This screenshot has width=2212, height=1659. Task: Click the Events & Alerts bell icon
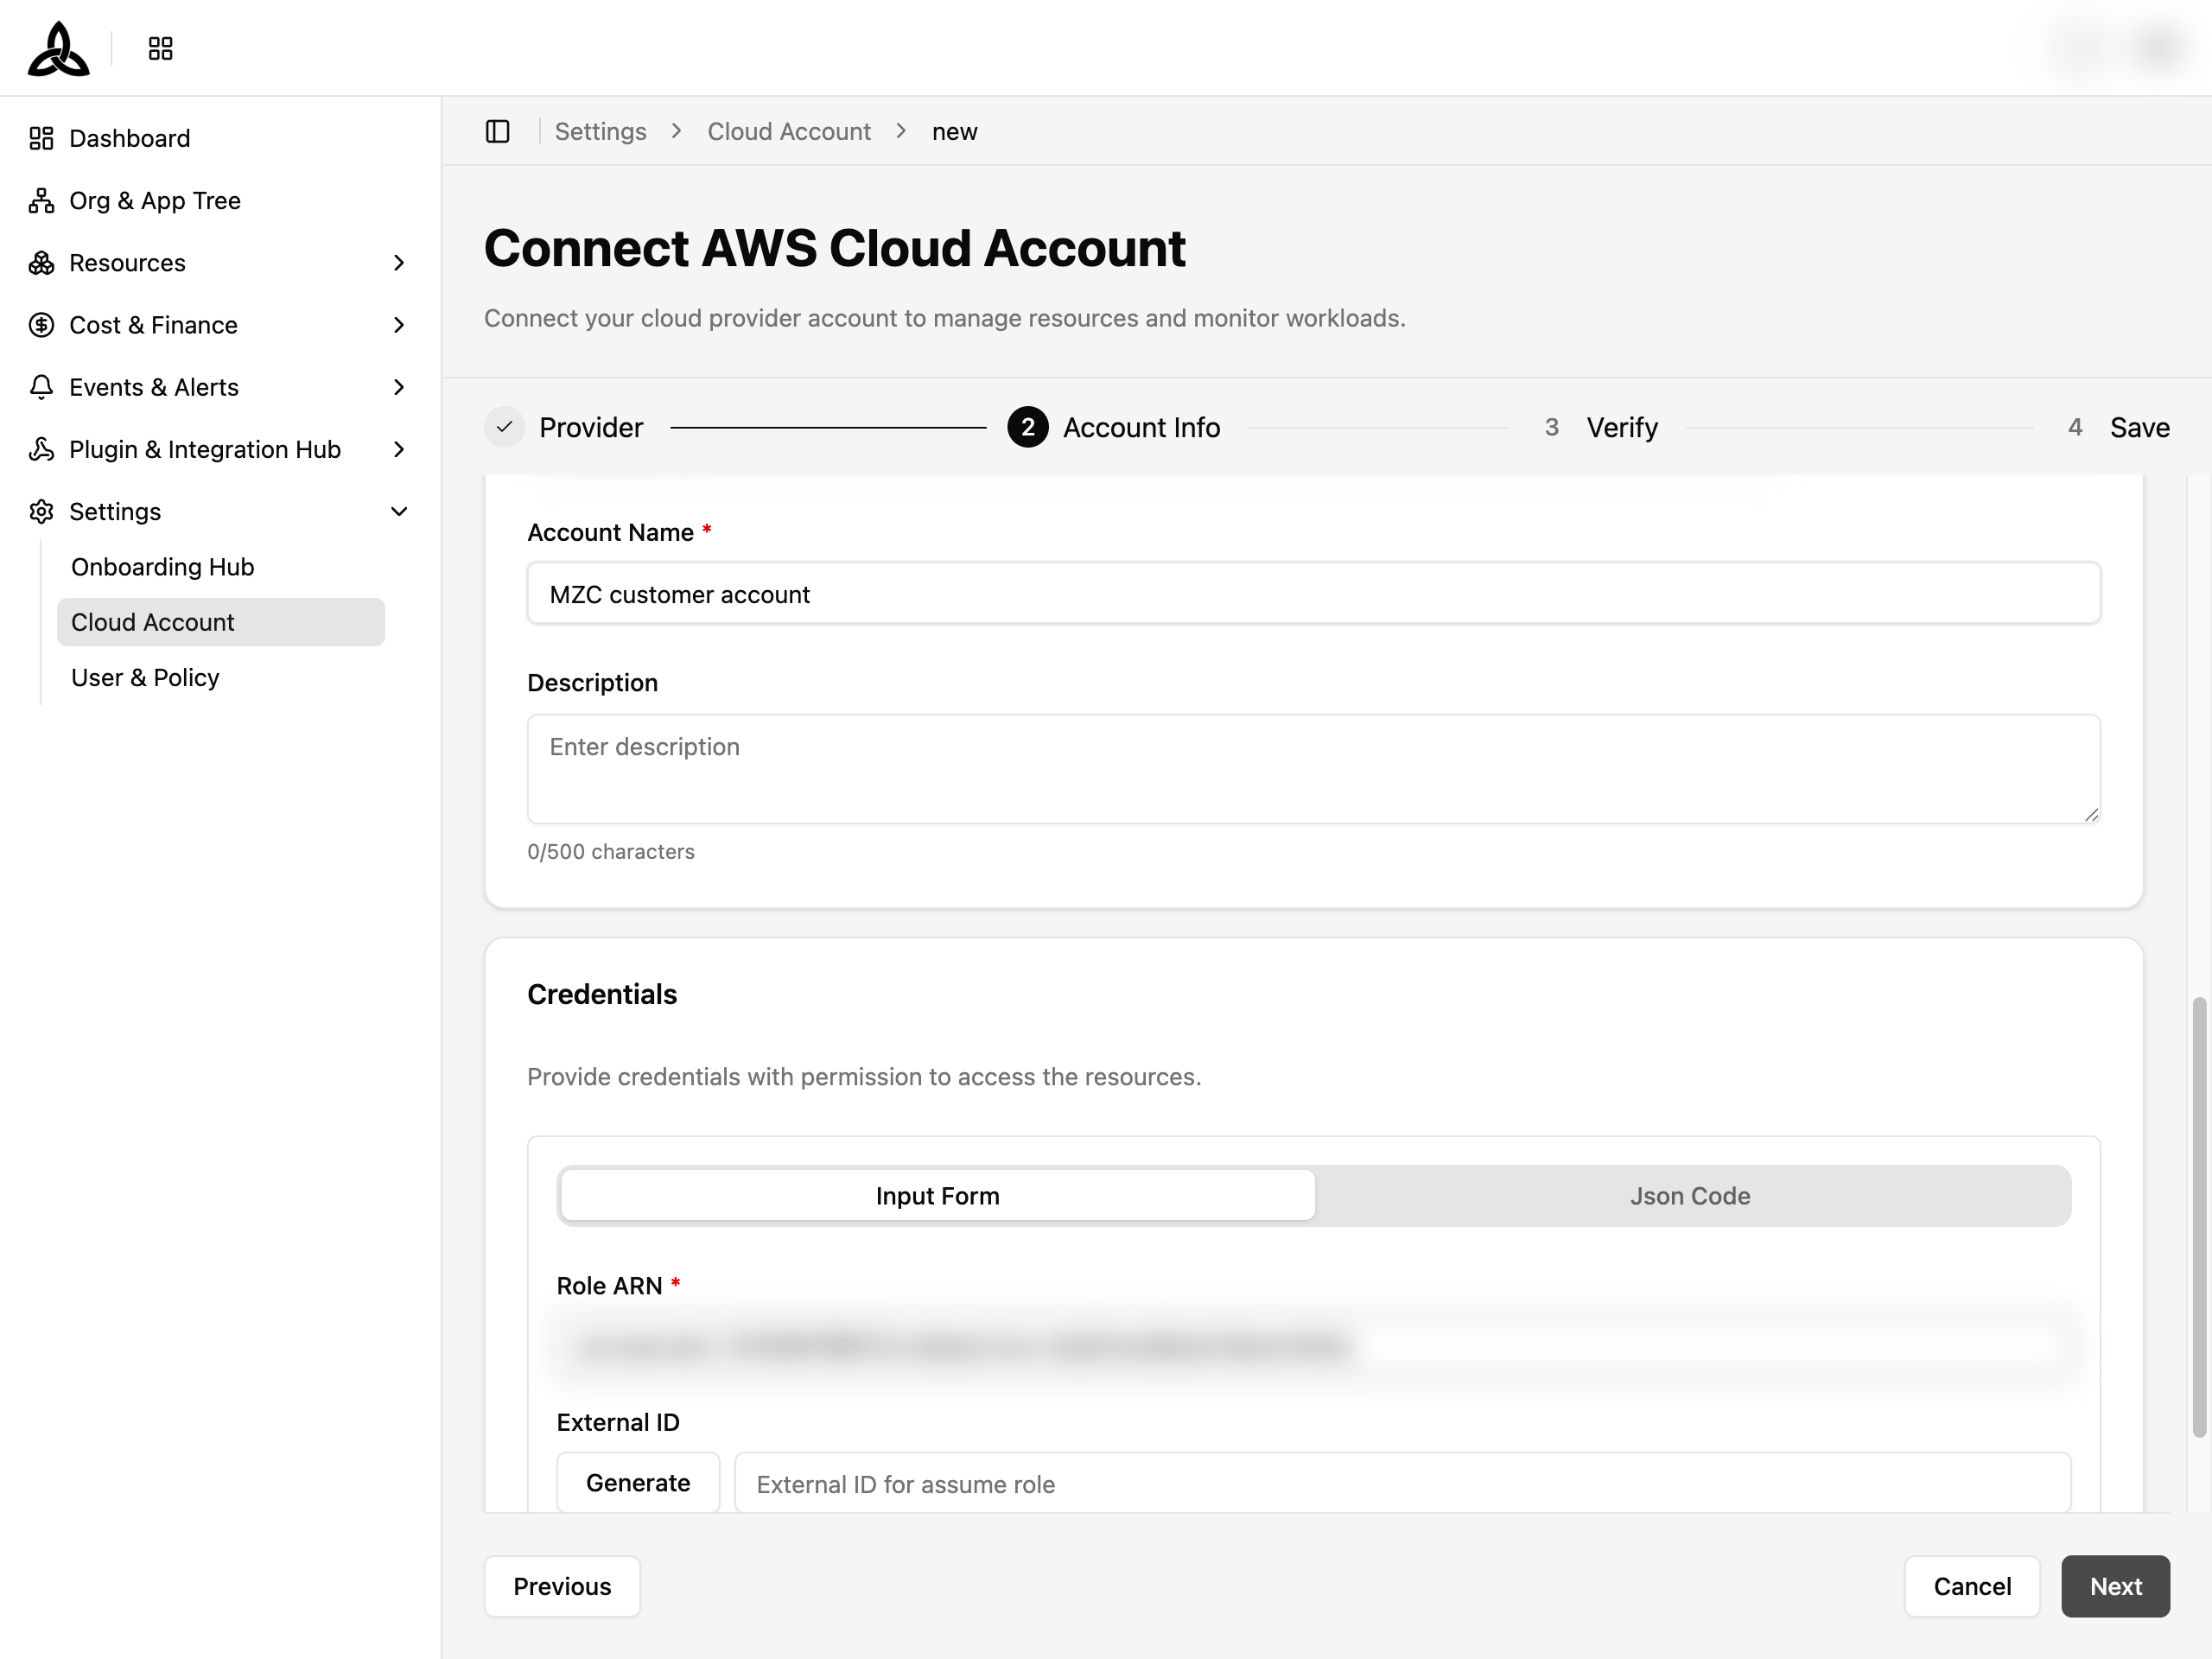click(41, 386)
